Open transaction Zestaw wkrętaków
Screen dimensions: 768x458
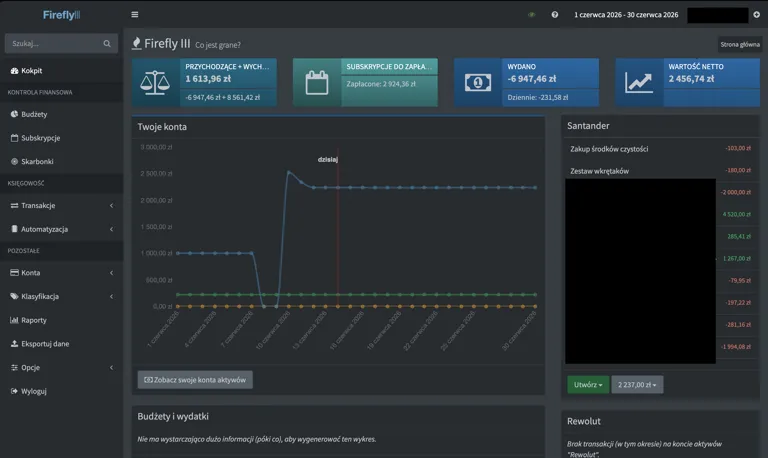coord(599,171)
